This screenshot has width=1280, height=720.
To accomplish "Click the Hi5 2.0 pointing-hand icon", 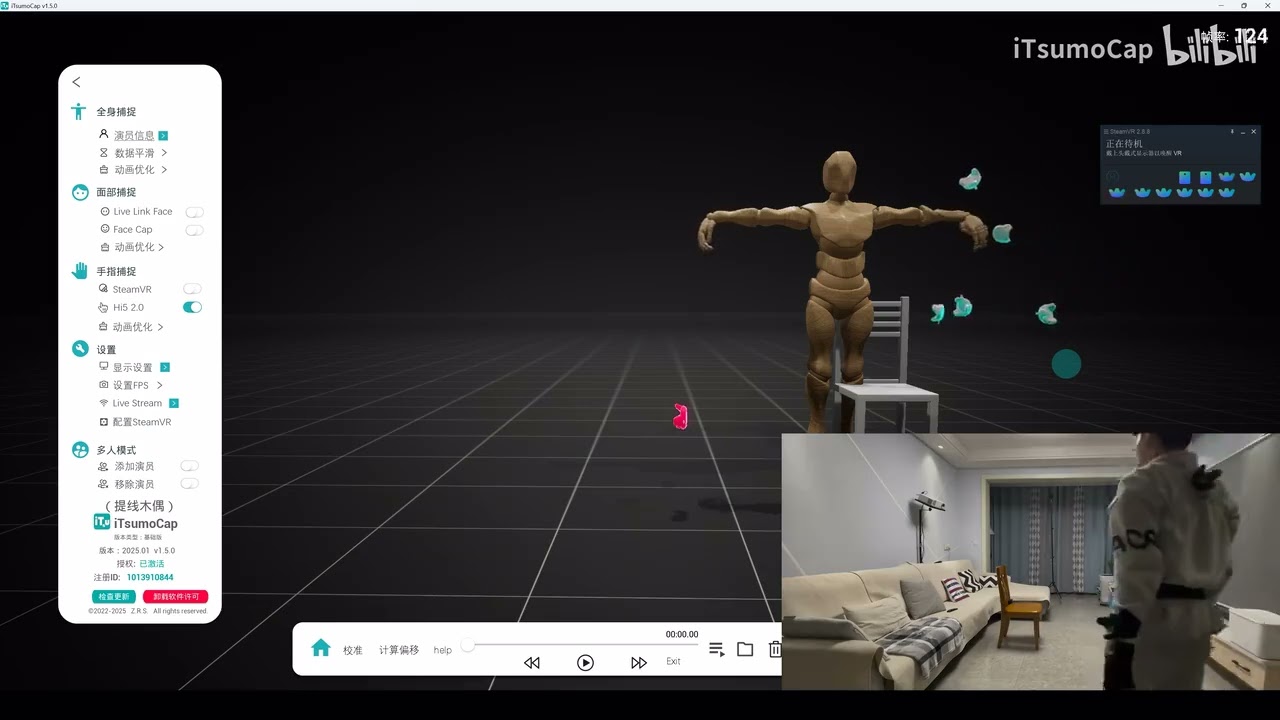I will click(x=103, y=307).
